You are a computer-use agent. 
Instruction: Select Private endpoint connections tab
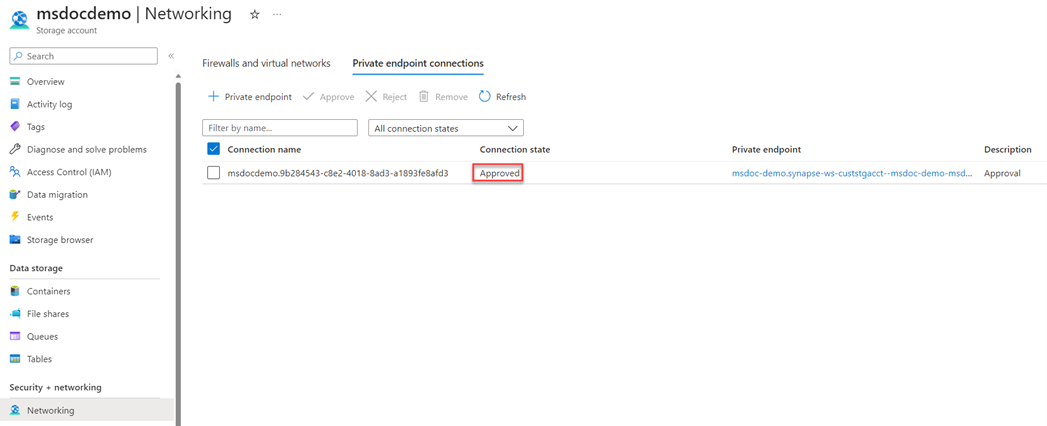click(418, 63)
